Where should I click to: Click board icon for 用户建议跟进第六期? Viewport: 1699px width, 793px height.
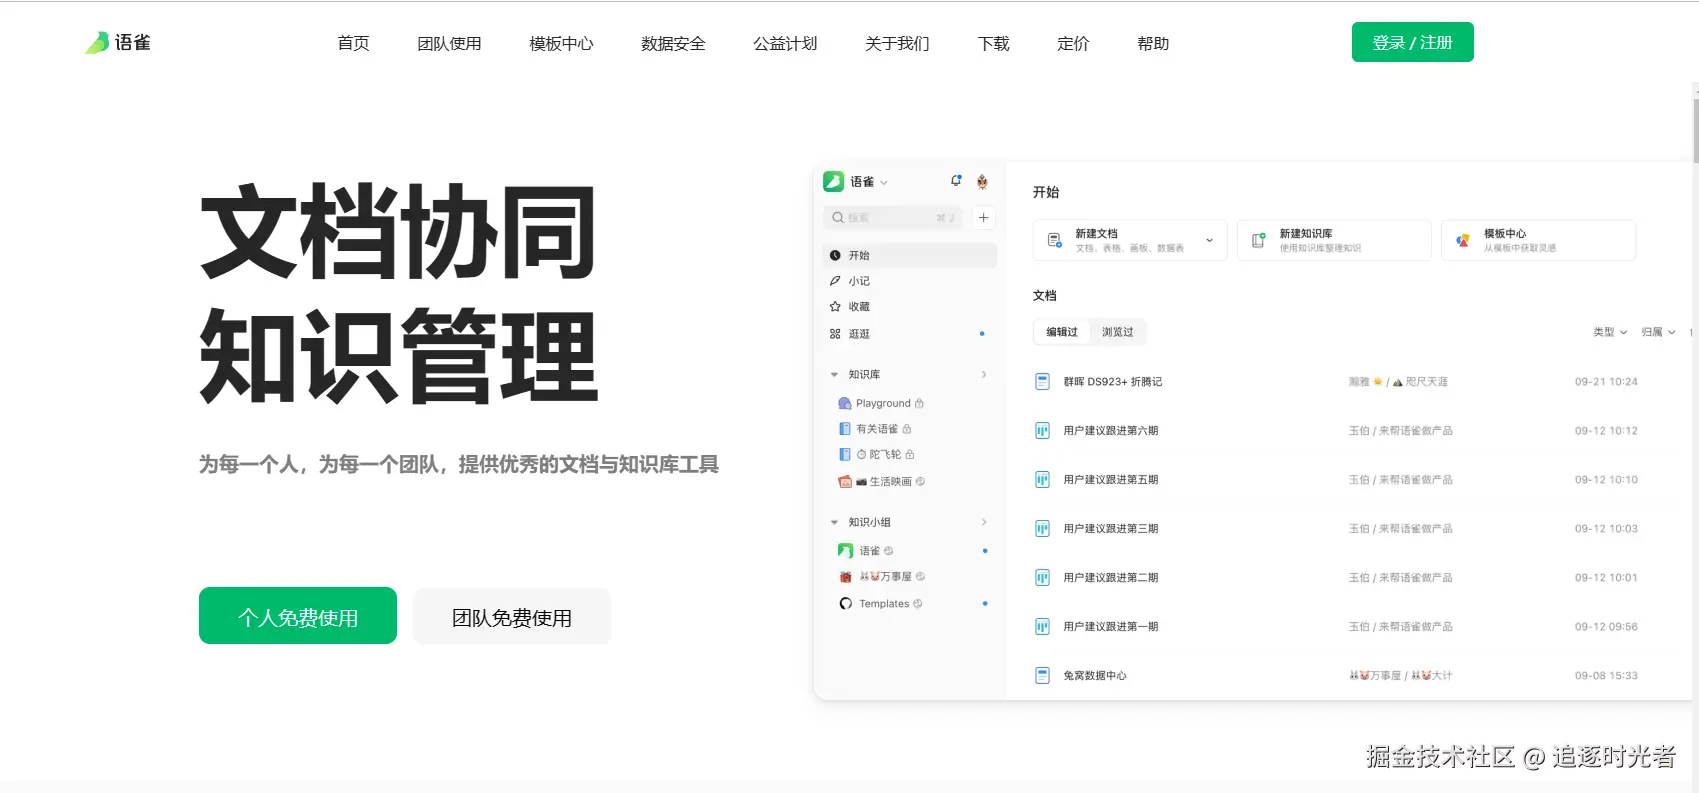coord(1042,431)
